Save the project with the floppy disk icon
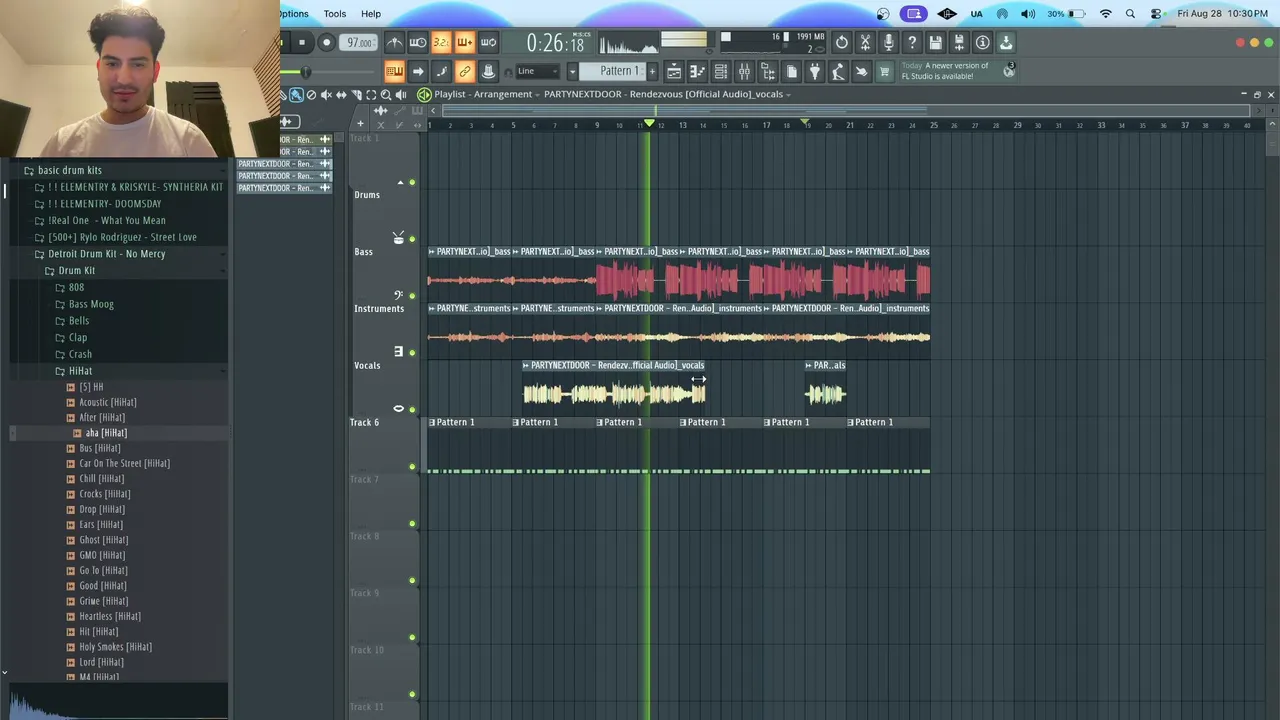 (x=935, y=42)
